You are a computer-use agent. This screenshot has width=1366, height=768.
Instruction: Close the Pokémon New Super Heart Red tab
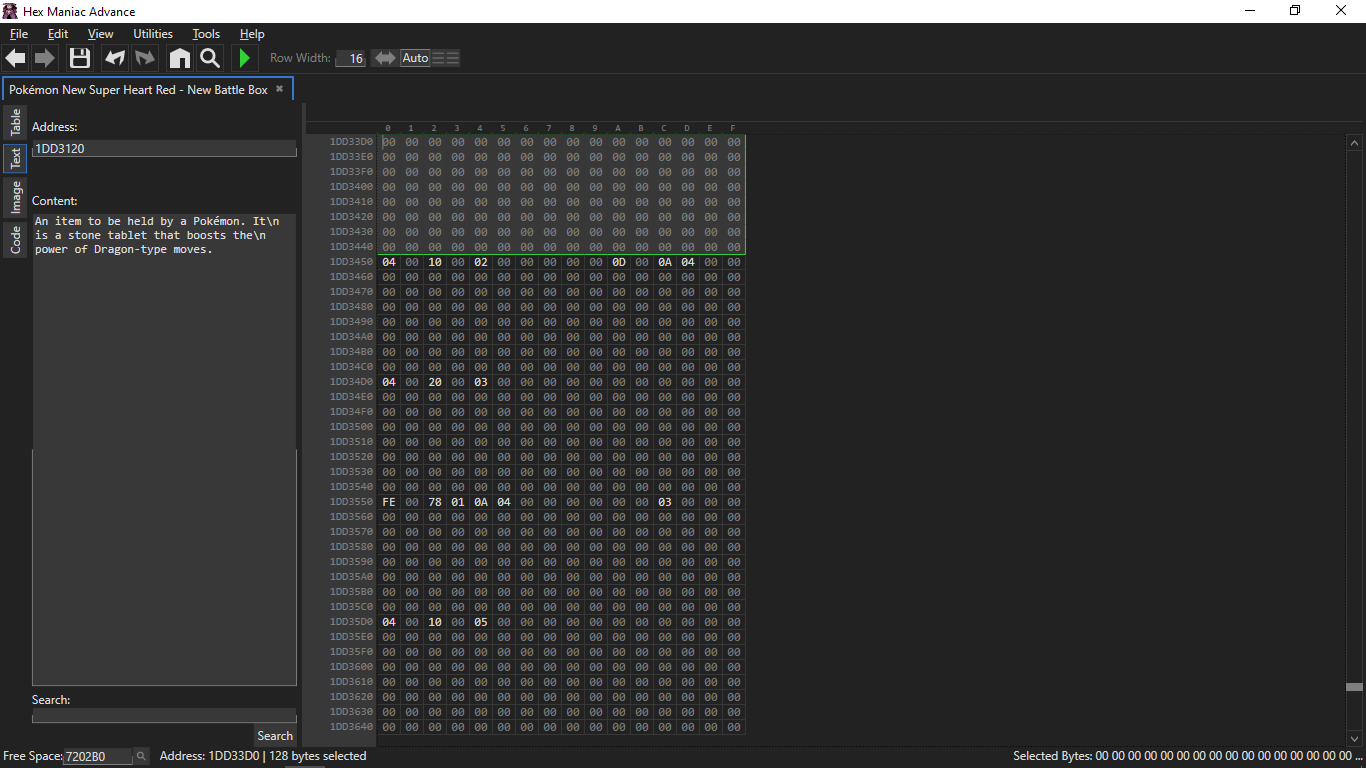[x=280, y=89]
